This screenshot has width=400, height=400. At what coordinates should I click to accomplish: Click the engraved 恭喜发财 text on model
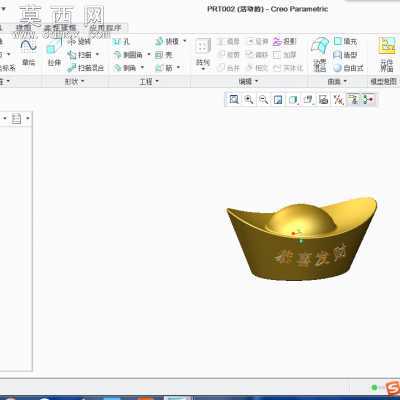coord(311,257)
